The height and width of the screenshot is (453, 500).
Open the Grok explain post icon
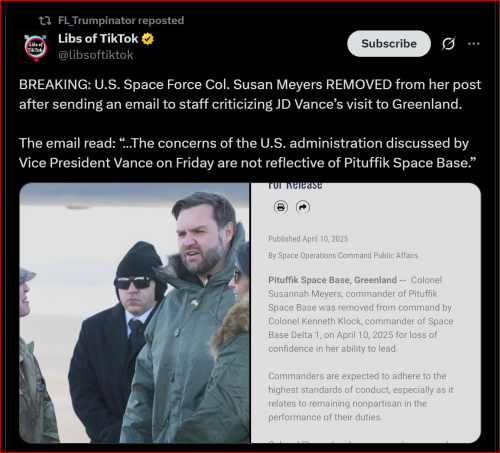tap(448, 44)
